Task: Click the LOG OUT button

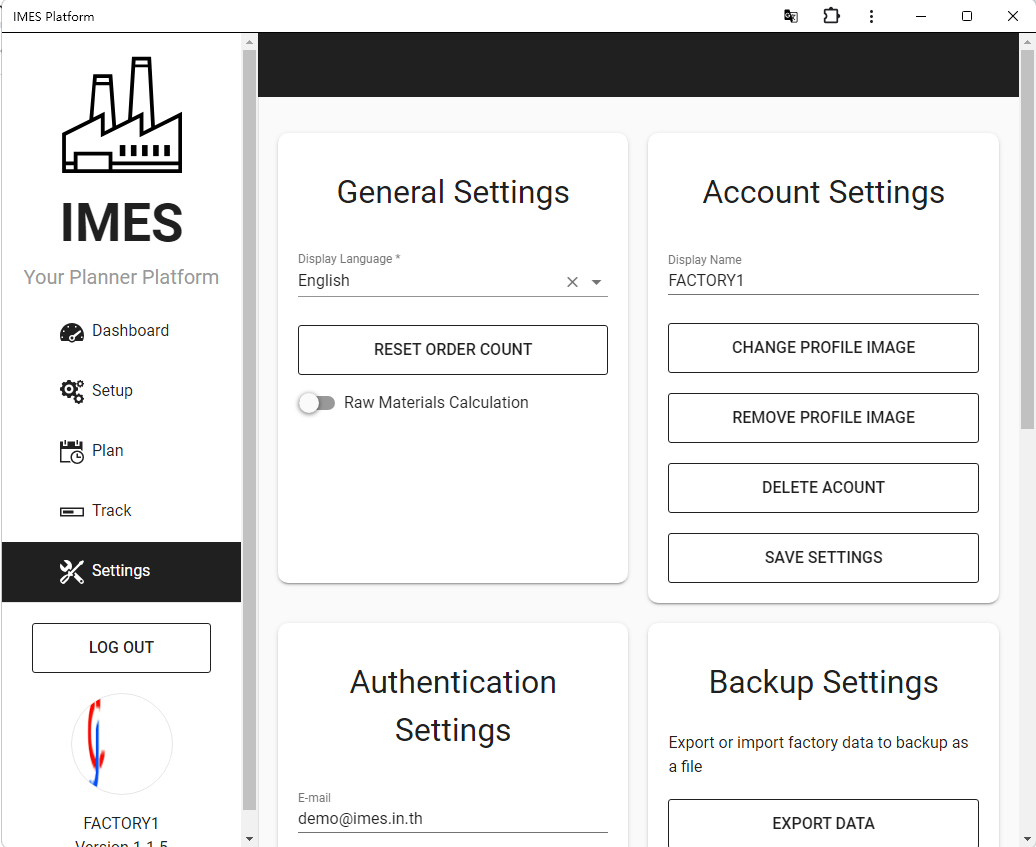Action: pos(121,648)
